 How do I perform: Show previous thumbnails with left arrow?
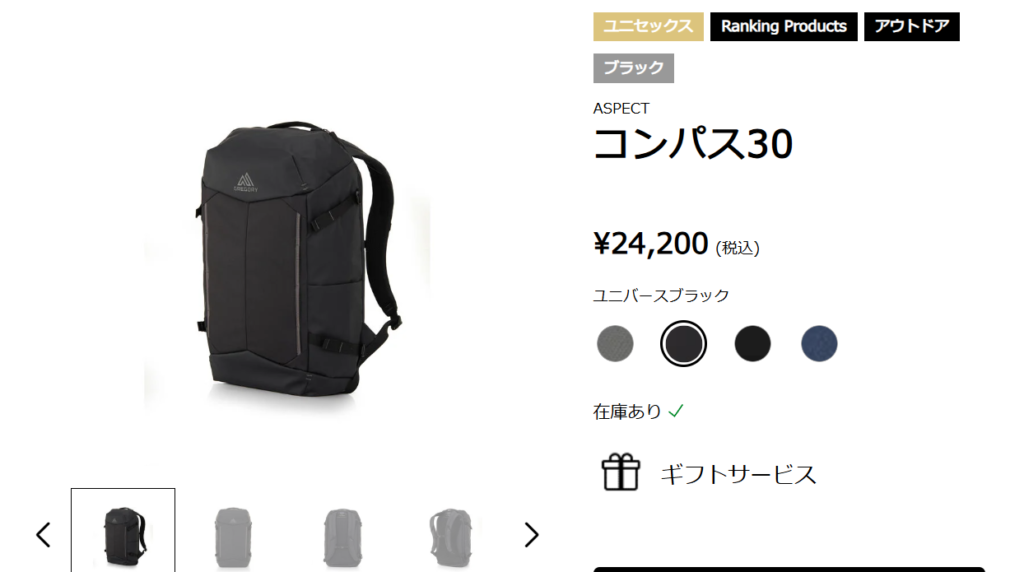43,535
